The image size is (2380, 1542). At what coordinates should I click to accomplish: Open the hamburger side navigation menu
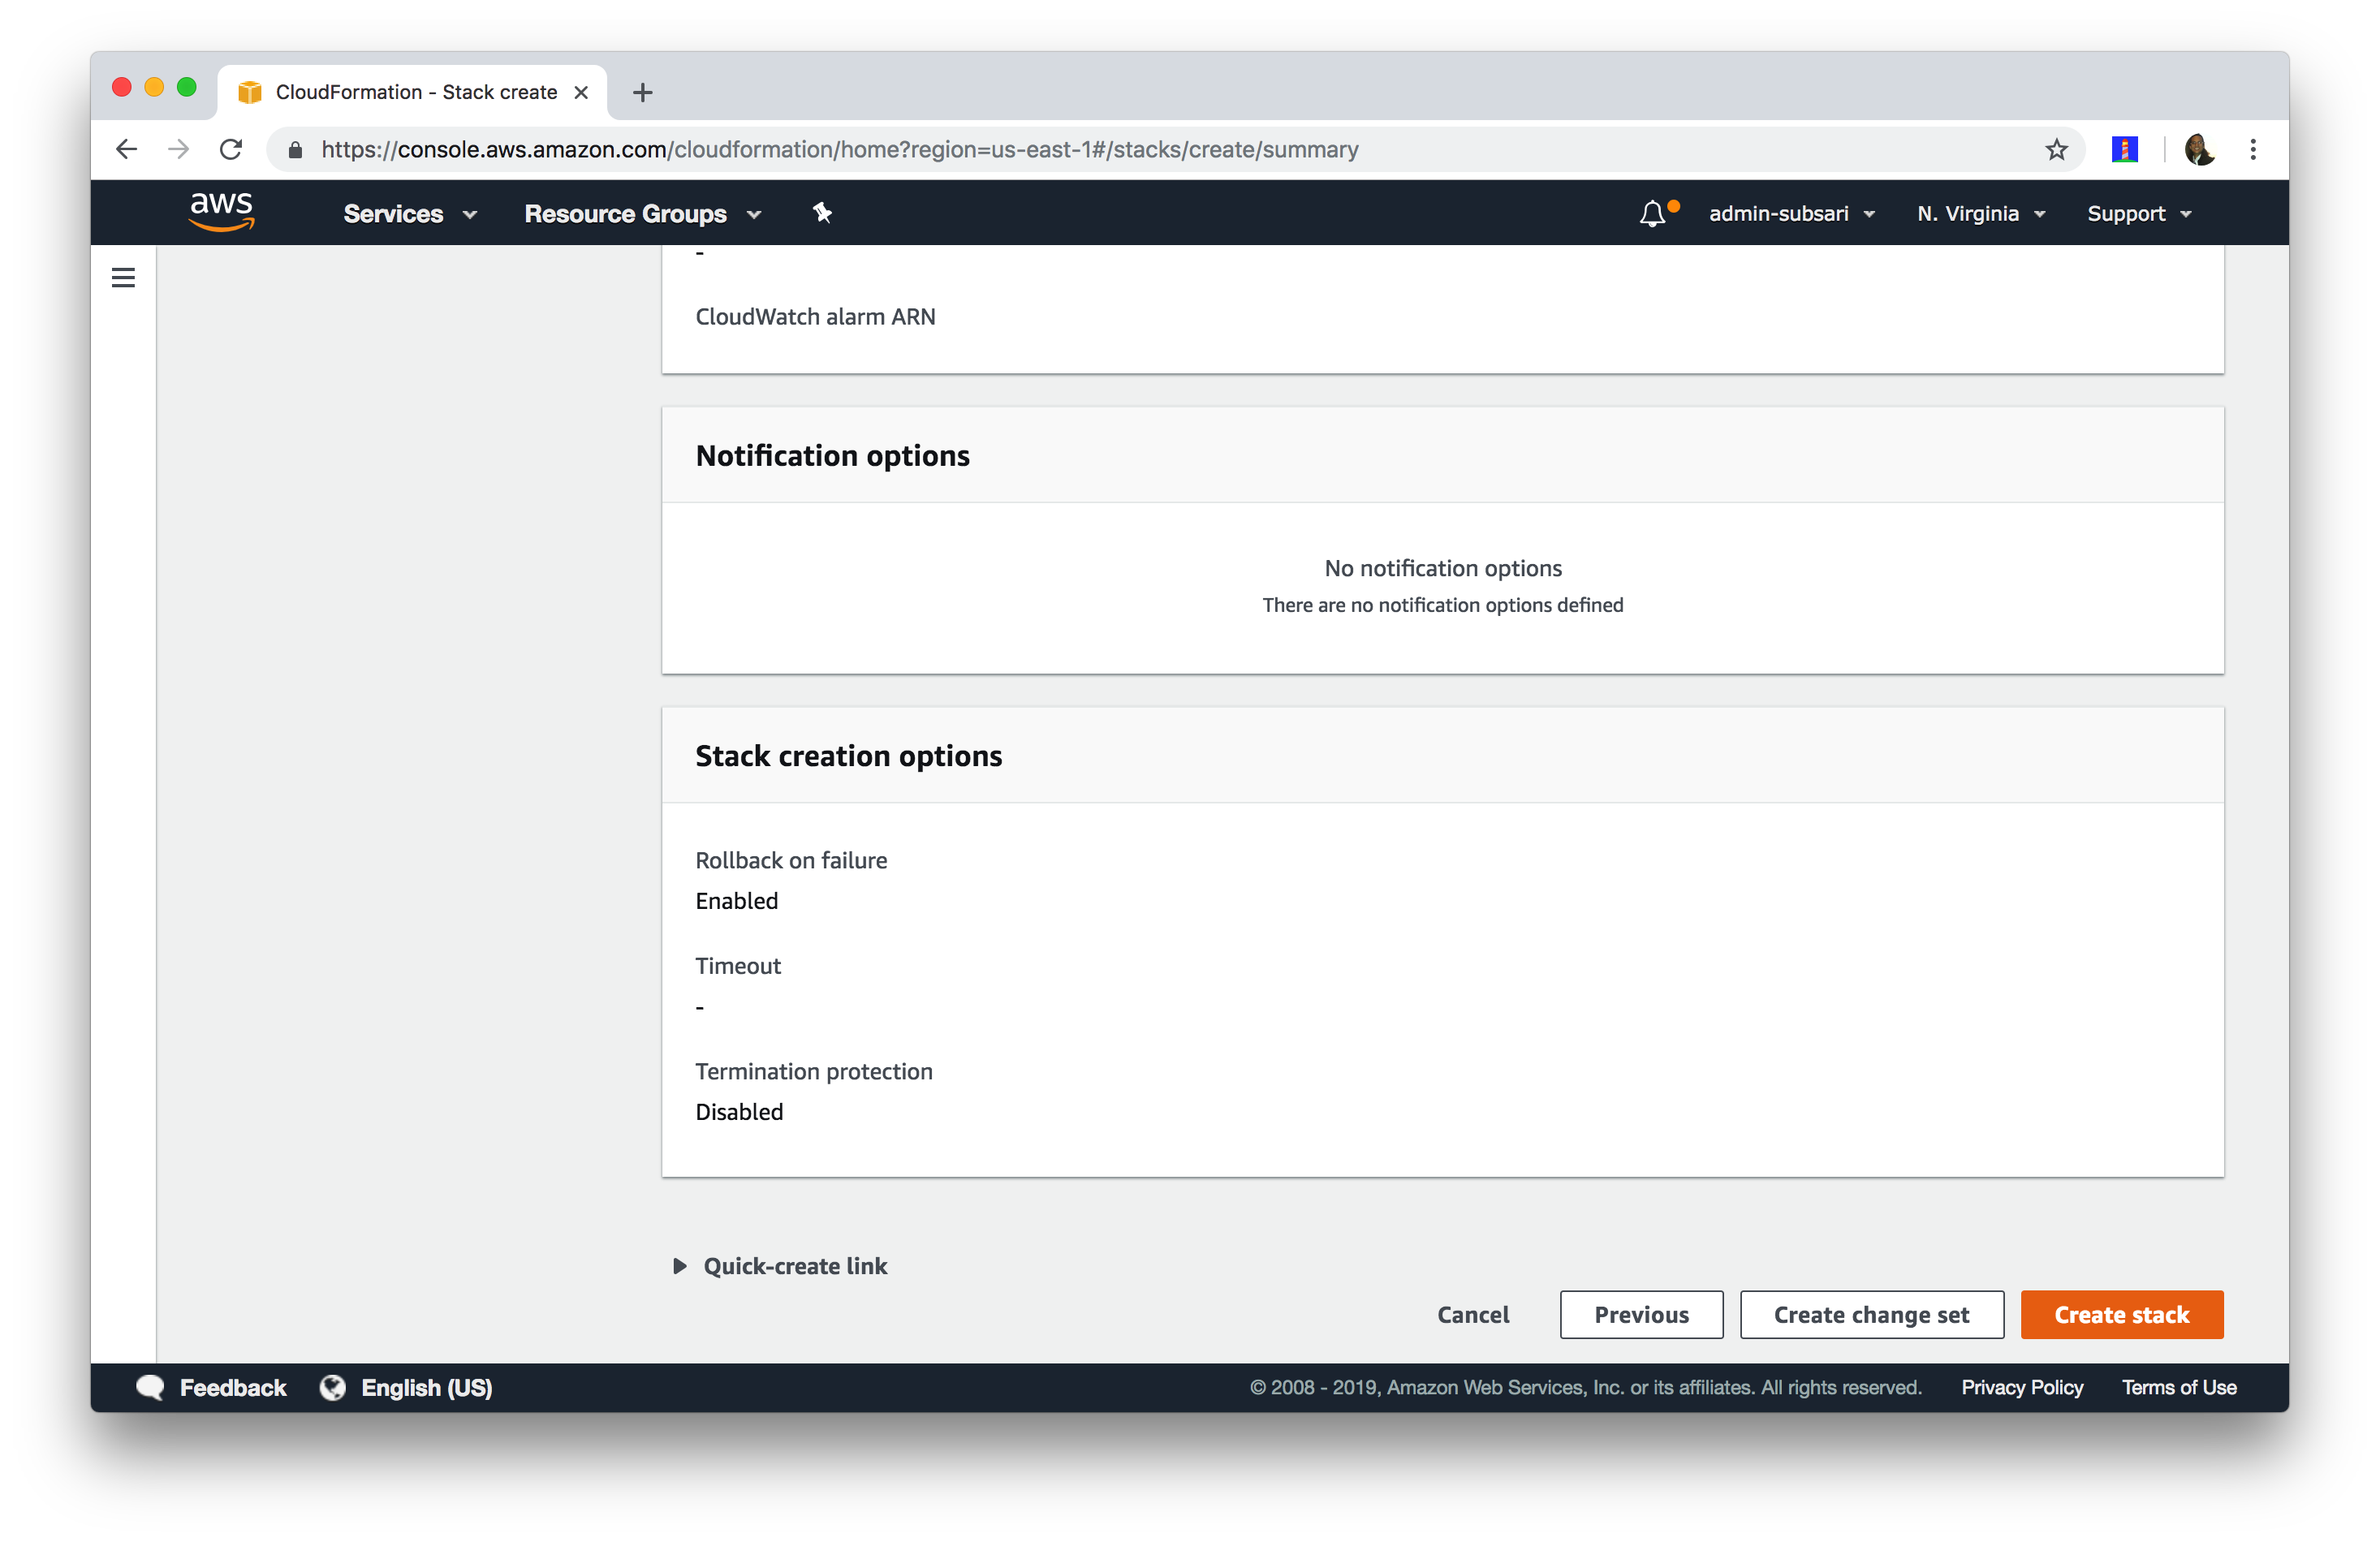pyautogui.click(x=123, y=277)
